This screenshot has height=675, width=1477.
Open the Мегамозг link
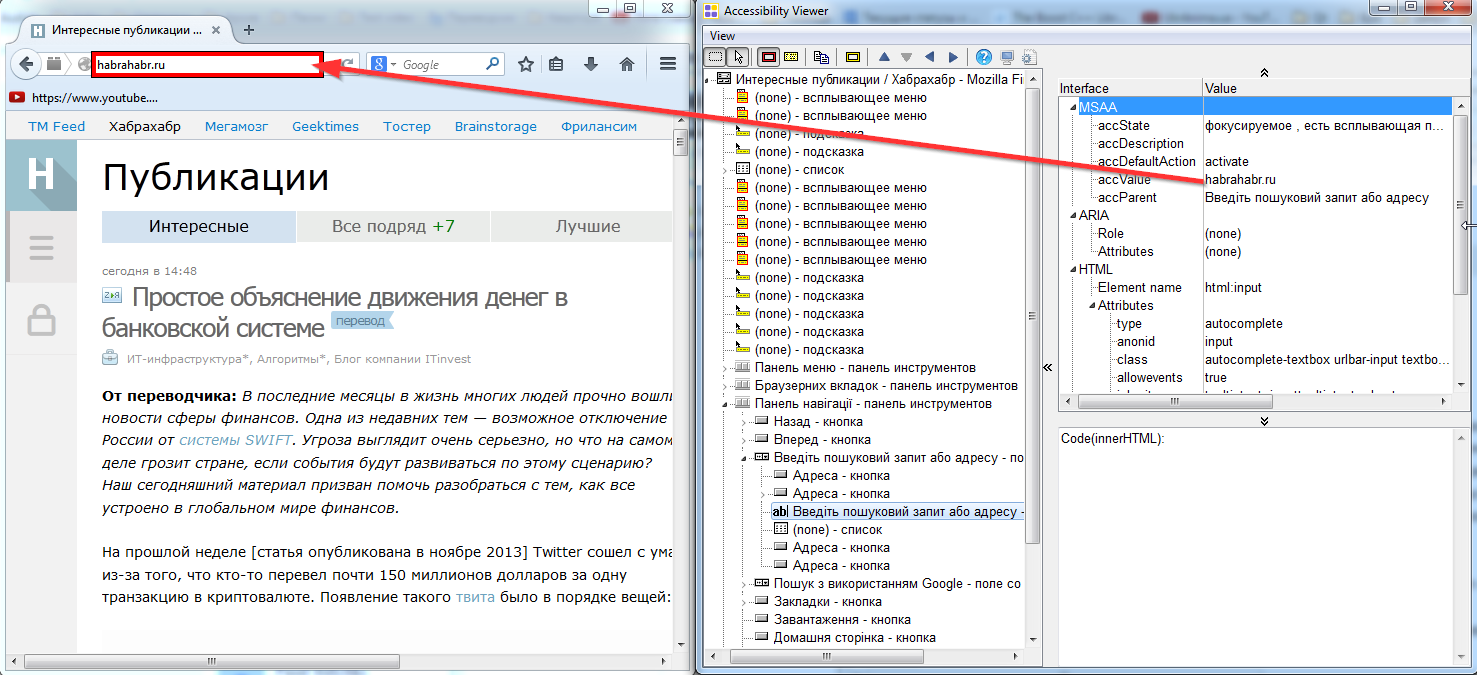237,126
